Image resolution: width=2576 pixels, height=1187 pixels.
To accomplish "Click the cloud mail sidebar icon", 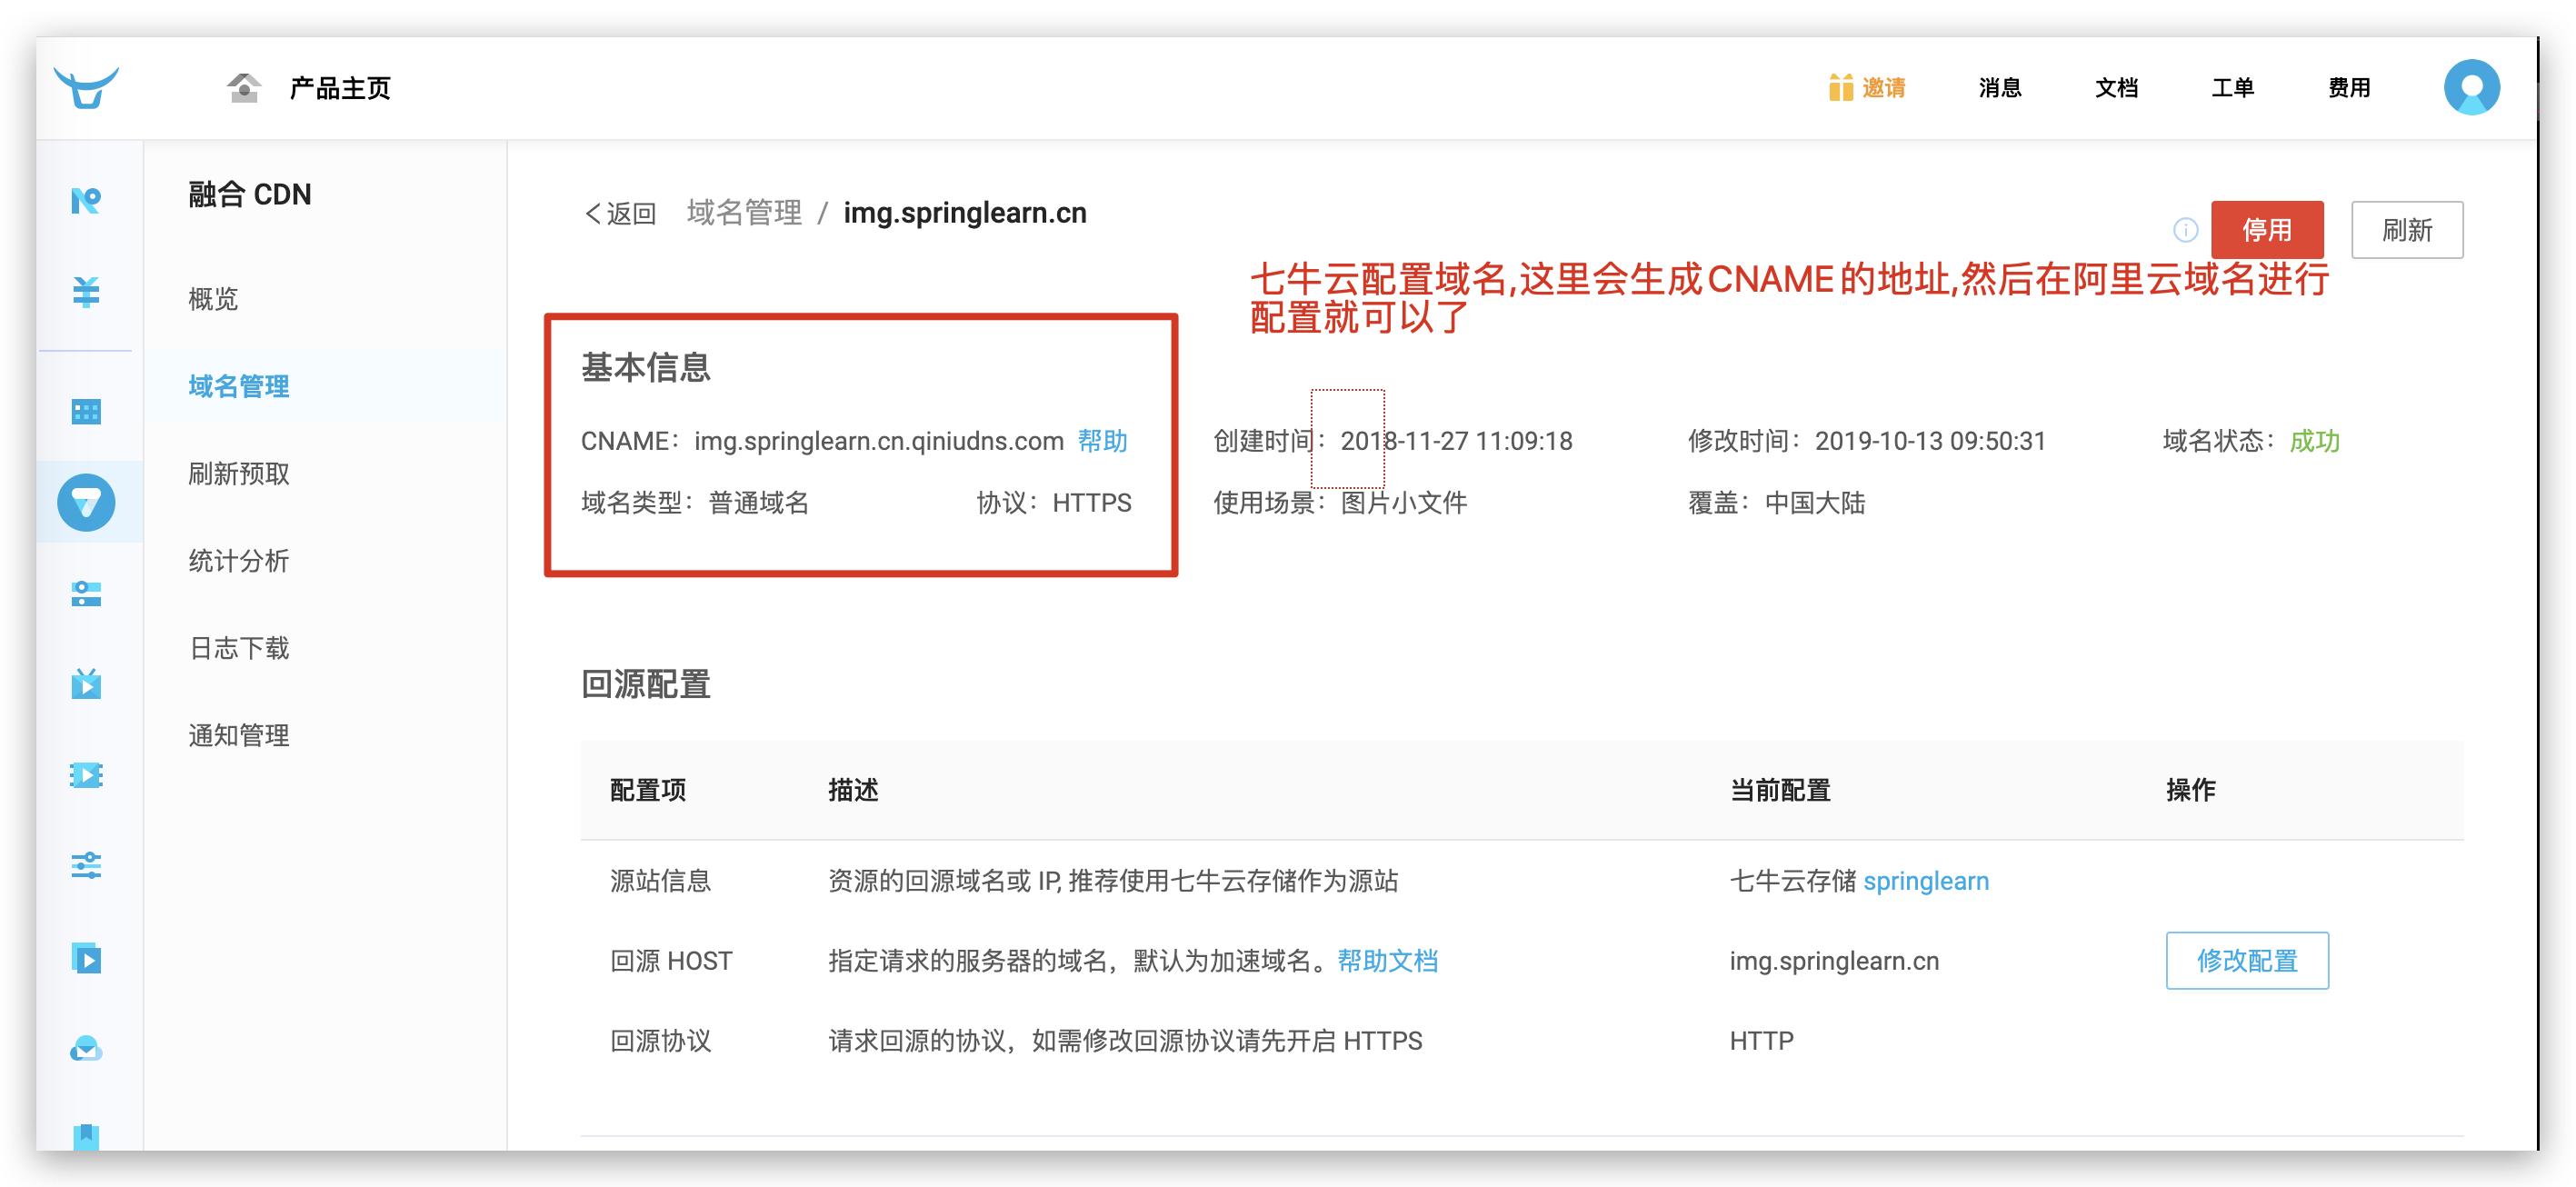I will (x=86, y=1048).
